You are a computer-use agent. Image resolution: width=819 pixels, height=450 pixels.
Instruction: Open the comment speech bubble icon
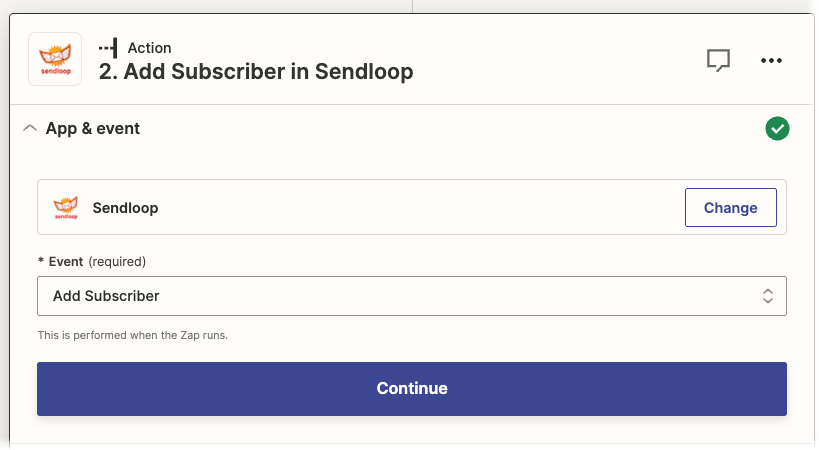coord(718,60)
